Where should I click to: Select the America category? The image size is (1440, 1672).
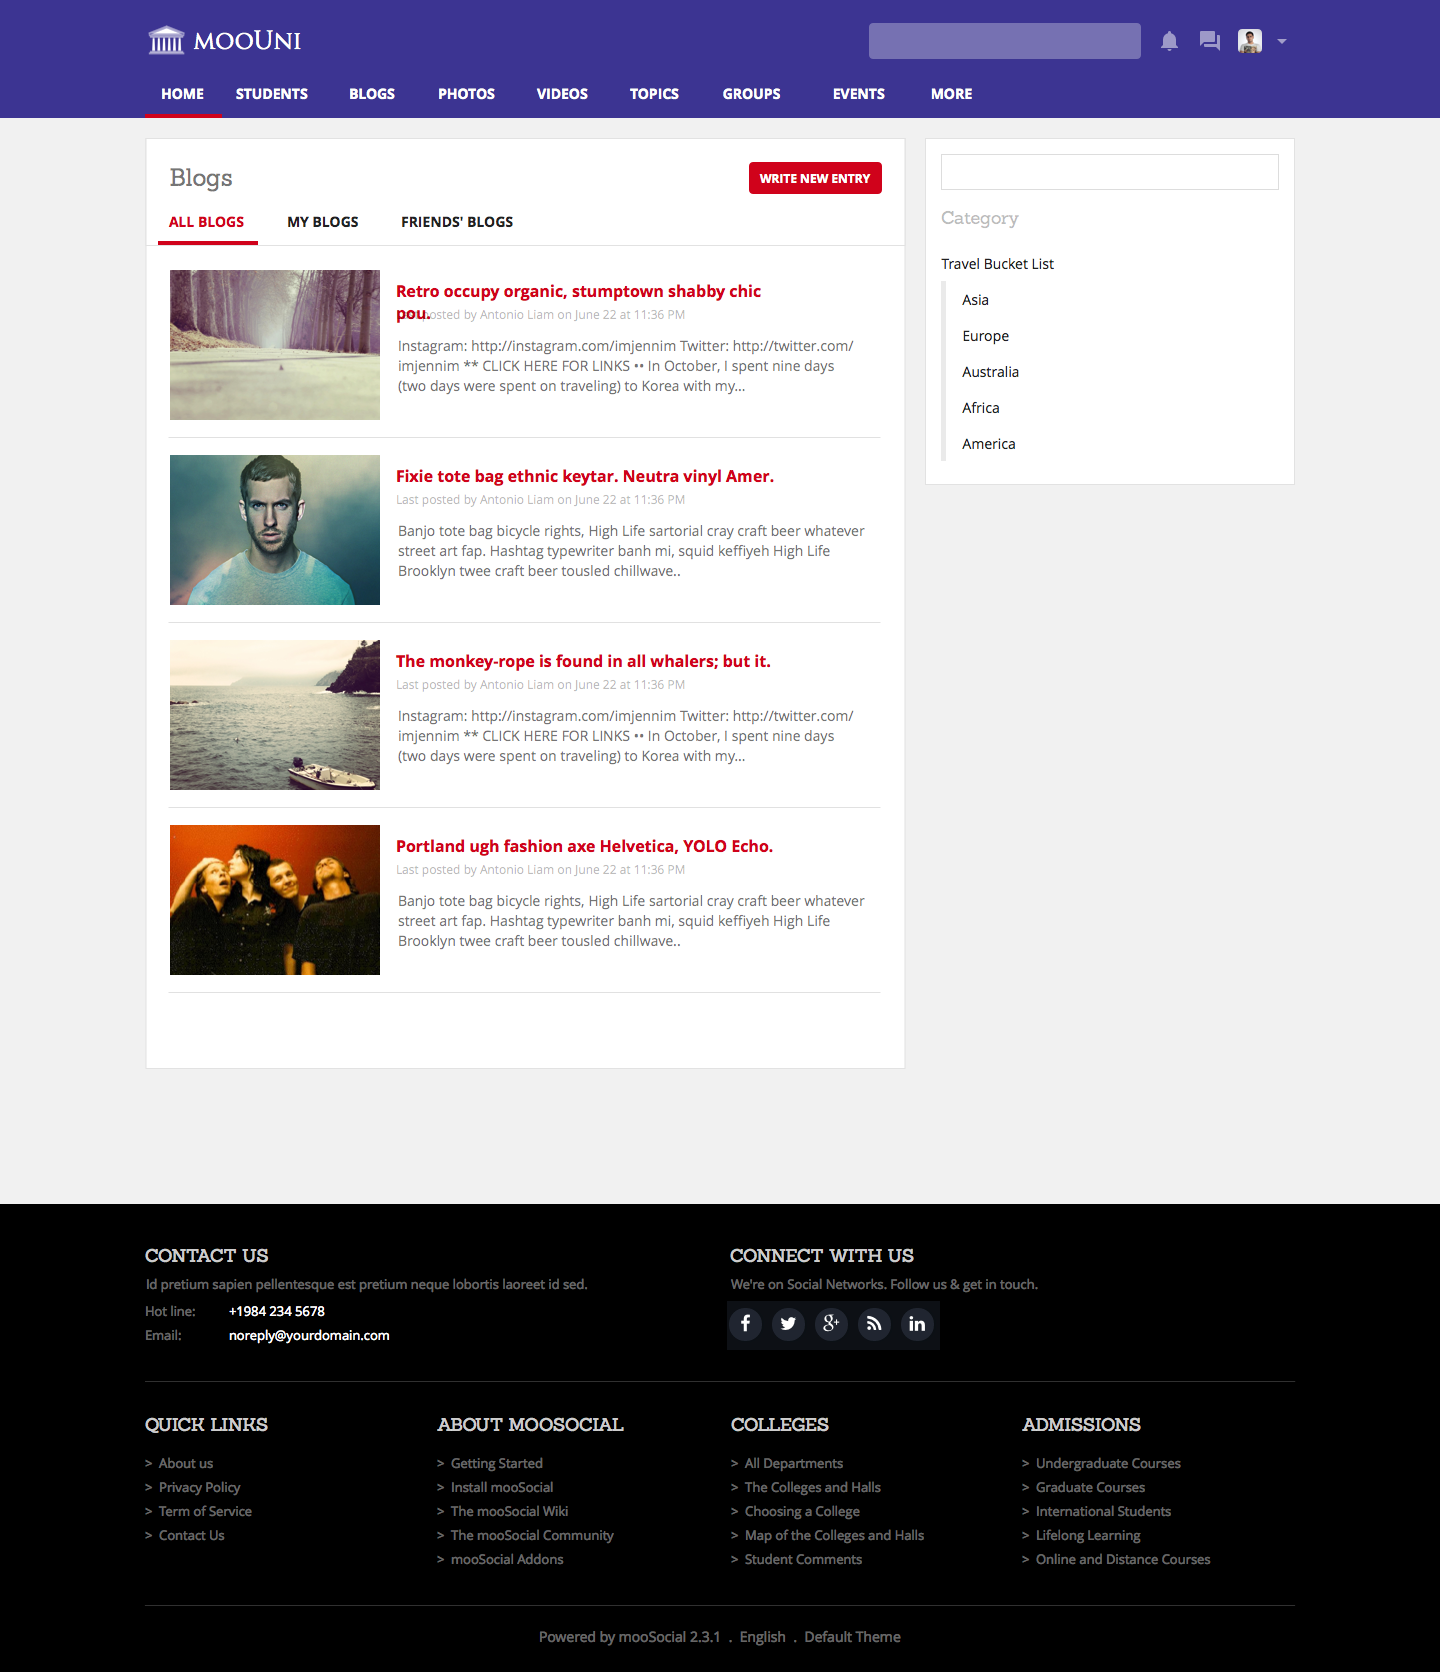pyautogui.click(x=988, y=444)
